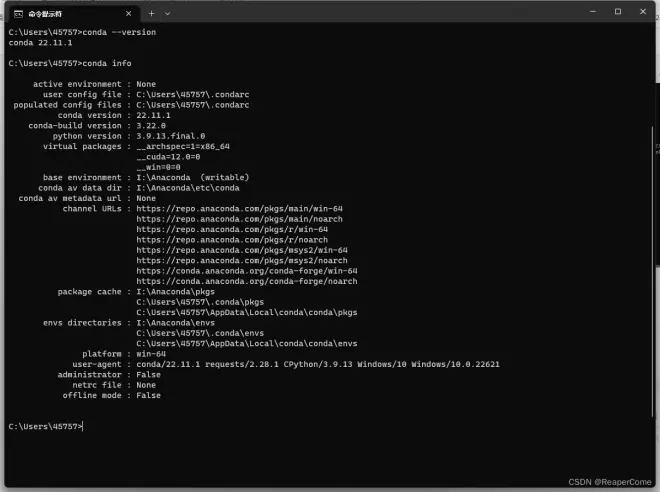660x492 pixels.
Task: Click the AppData conda\pkgs path
Action: (247, 312)
